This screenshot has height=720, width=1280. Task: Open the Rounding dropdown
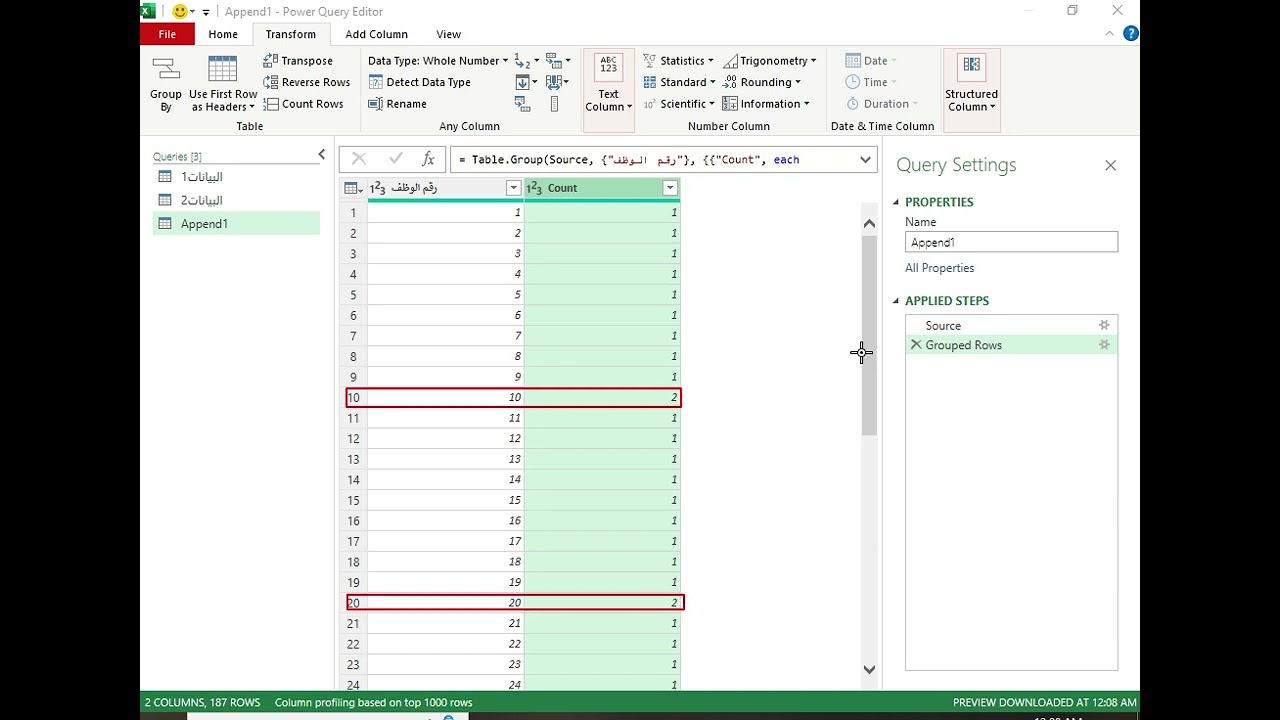tap(762, 82)
